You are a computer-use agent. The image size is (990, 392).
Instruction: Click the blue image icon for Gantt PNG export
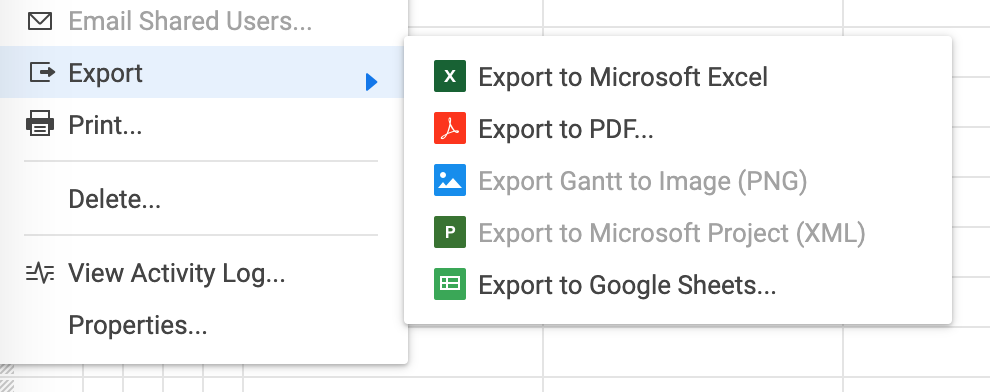point(450,180)
